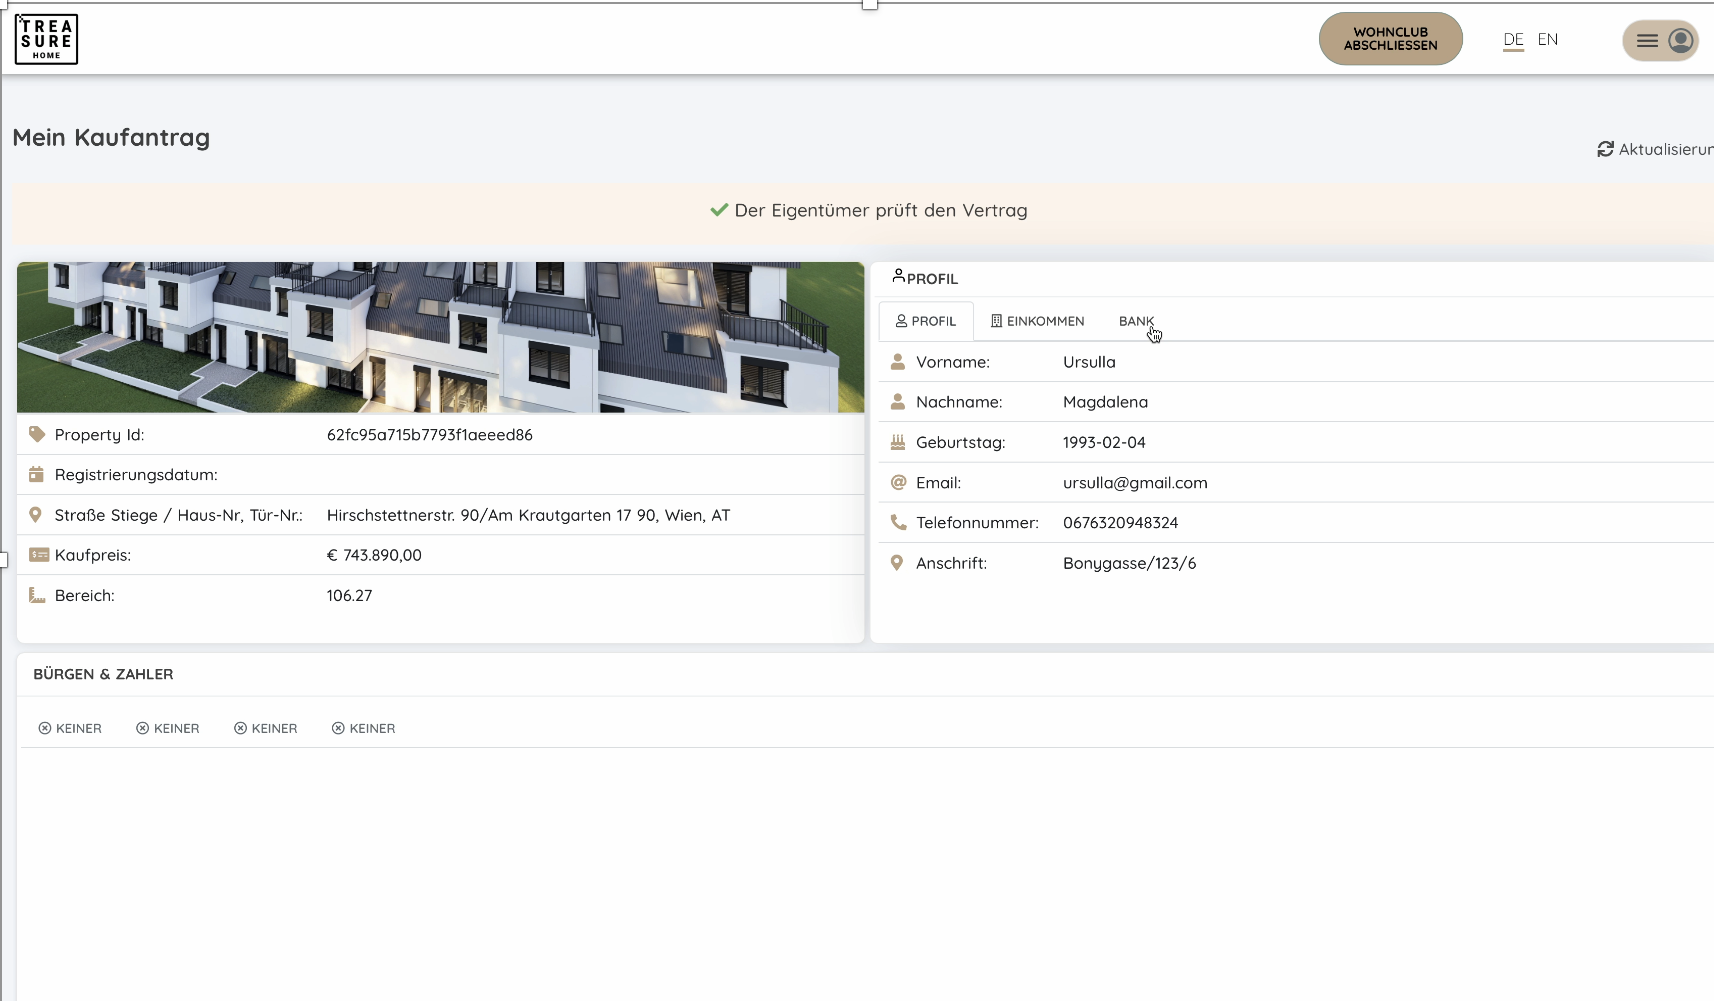The height and width of the screenshot is (1001, 1714).
Task: Switch to the EINKOMMEN tab
Action: click(1037, 321)
